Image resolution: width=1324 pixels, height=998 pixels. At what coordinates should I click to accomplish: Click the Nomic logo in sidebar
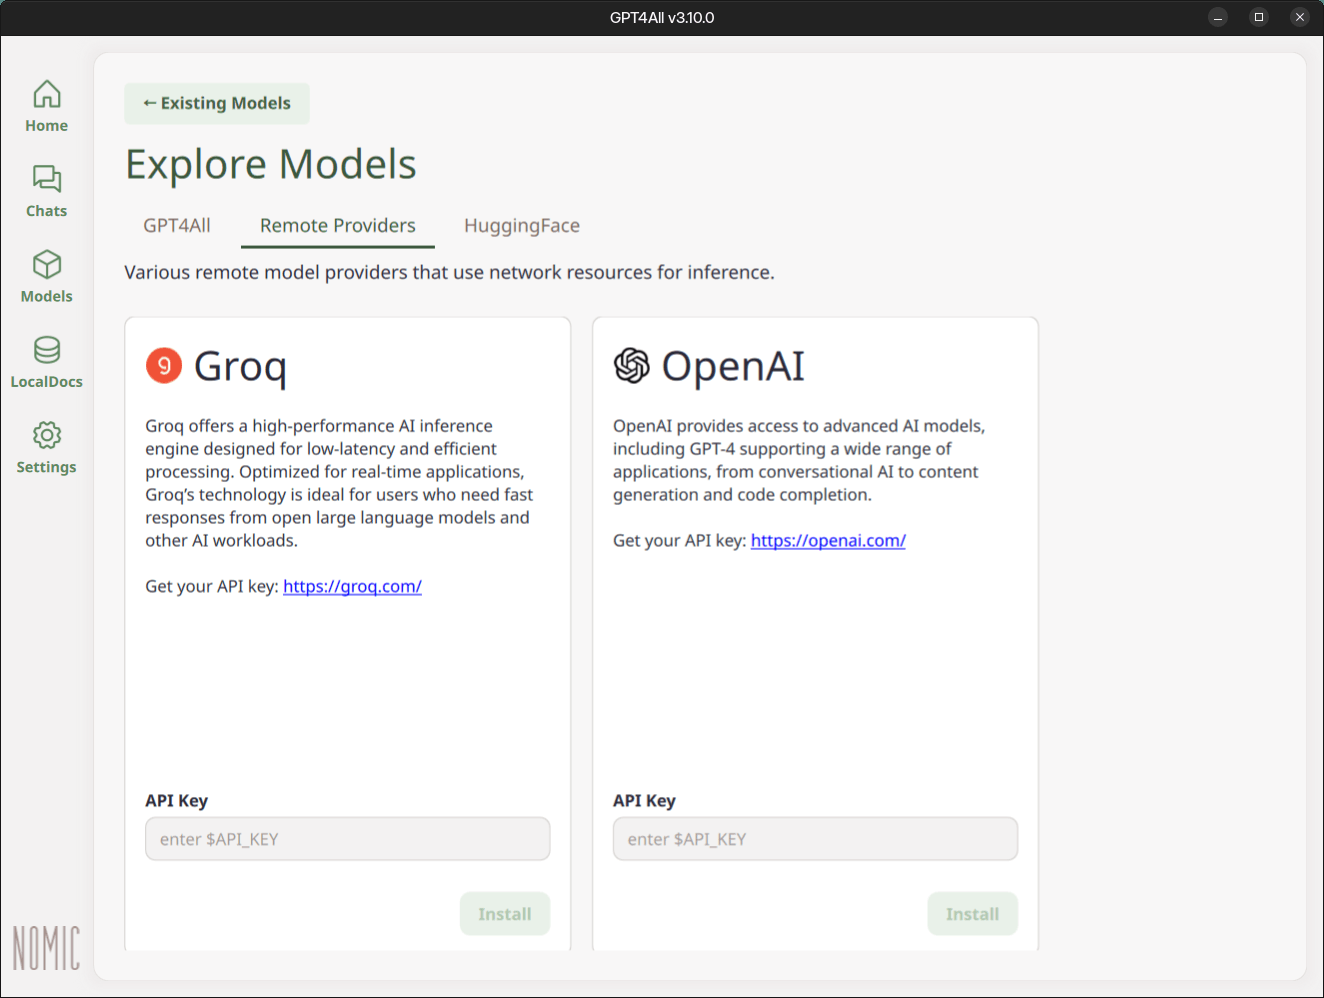pyautogui.click(x=46, y=948)
